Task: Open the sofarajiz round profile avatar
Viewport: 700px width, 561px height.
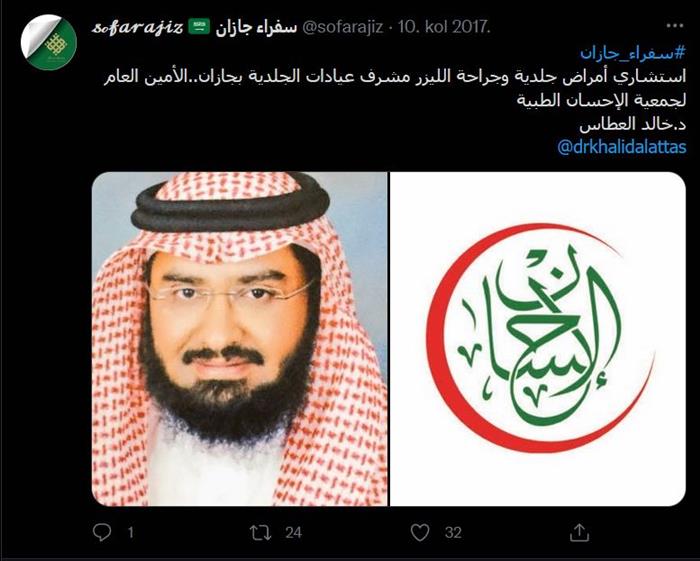Action: tap(49, 42)
